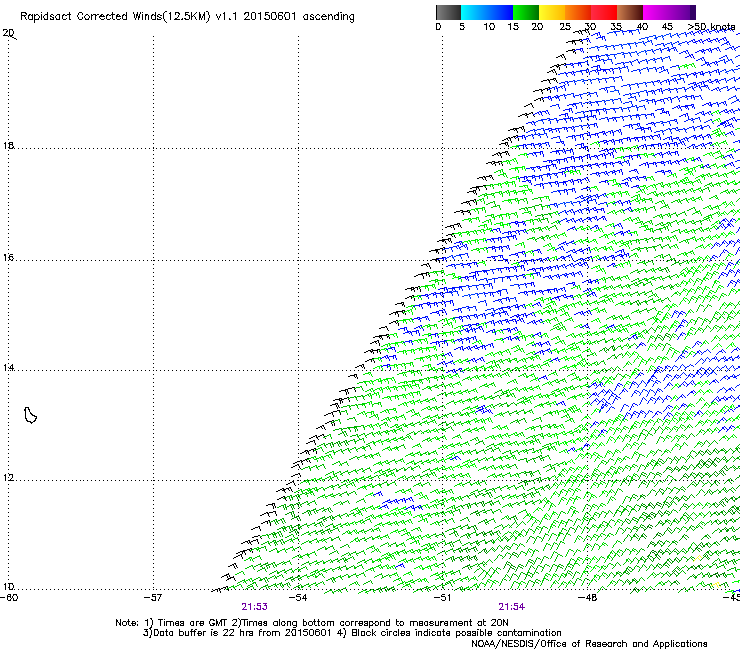This screenshot has width=740, height=650.
Task: Click the purple '21:54' time label
Action: coord(512,607)
